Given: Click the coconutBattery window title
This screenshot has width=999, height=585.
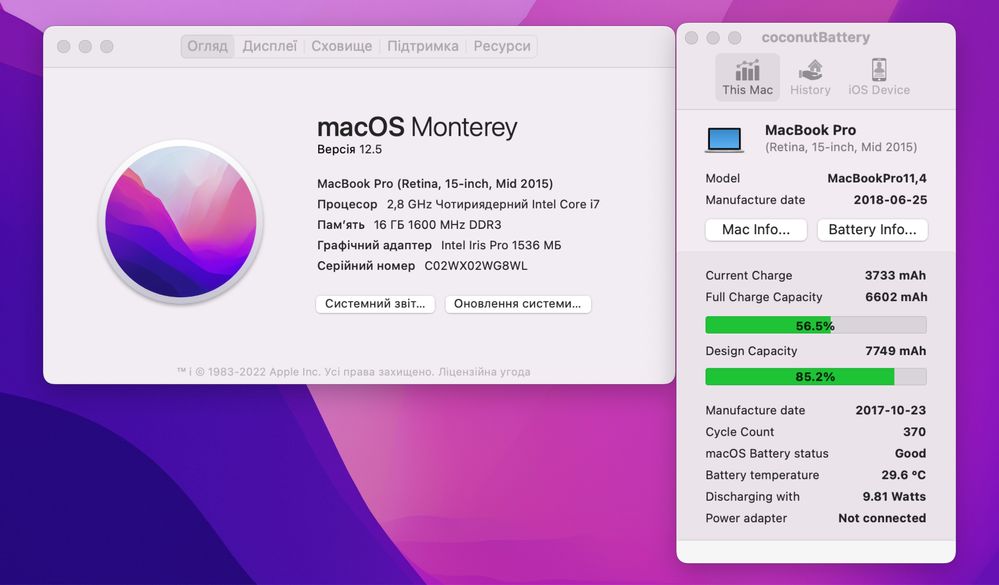Looking at the screenshot, I should pyautogui.click(x=816, y=38).
